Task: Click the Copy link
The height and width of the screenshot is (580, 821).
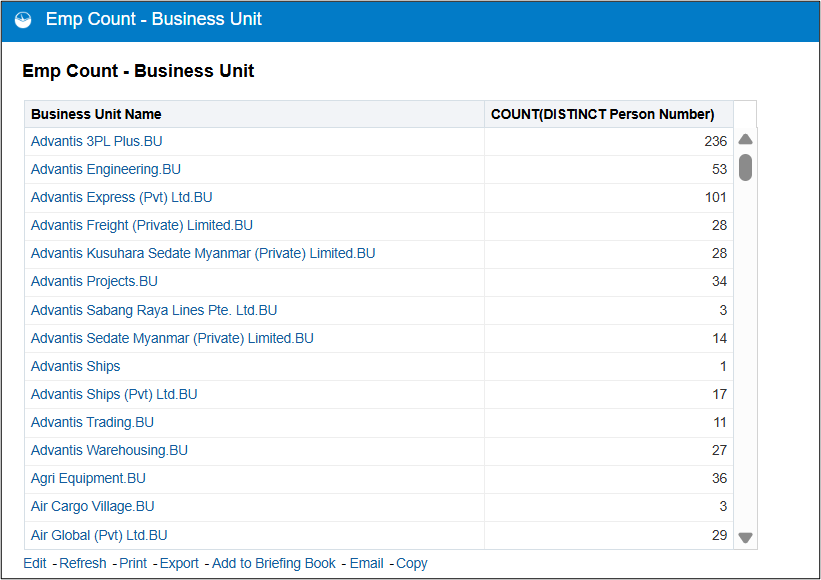Action: click(411, 563)
